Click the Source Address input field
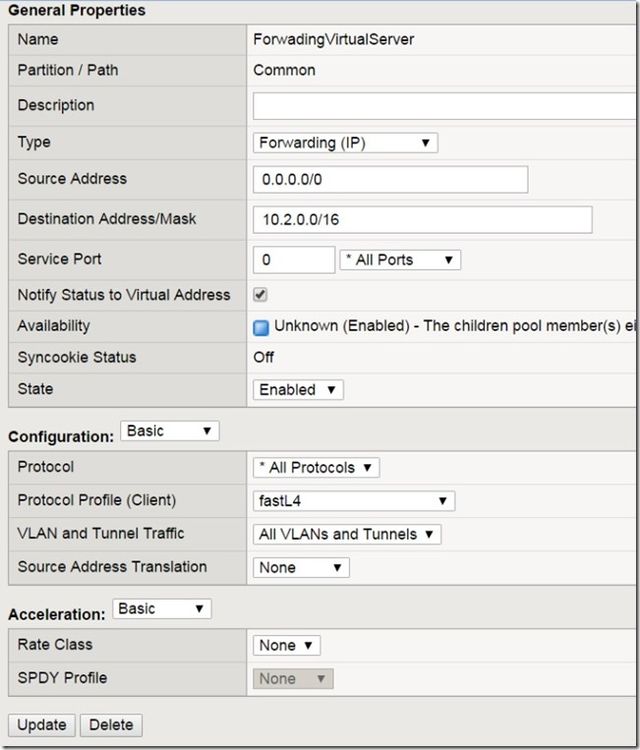This screenshot has width=640, height=750. point(390,180)
